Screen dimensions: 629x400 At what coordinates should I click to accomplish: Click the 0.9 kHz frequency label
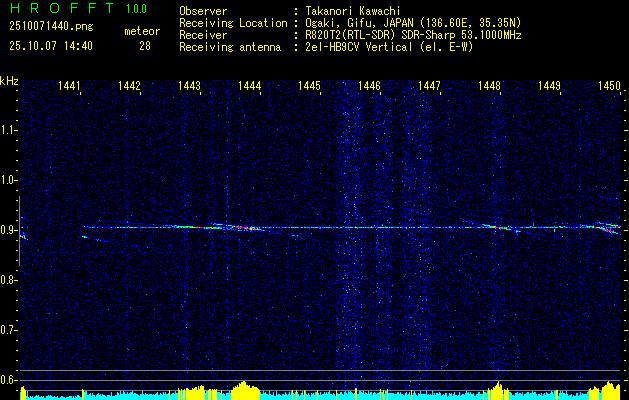(8, 230)
